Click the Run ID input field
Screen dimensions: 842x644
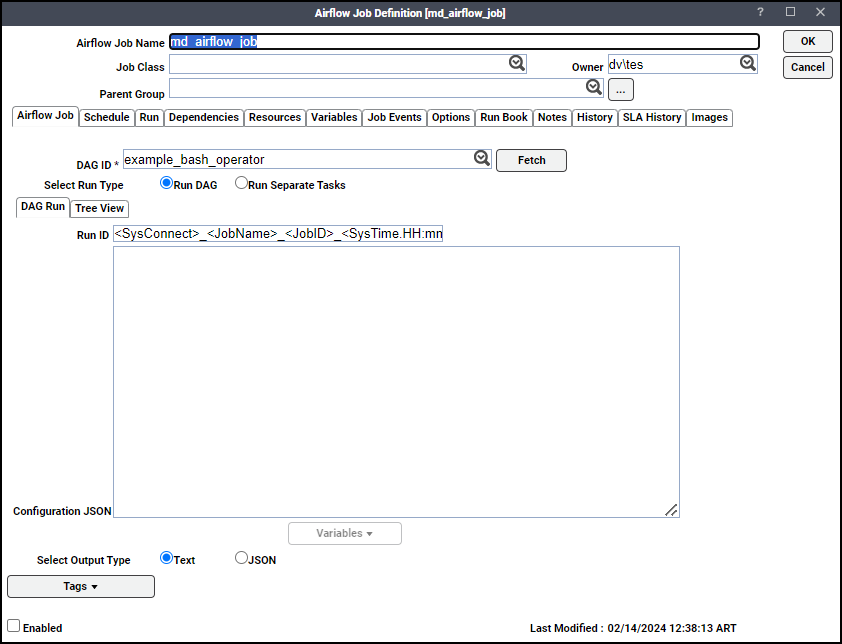pos(278,234)
